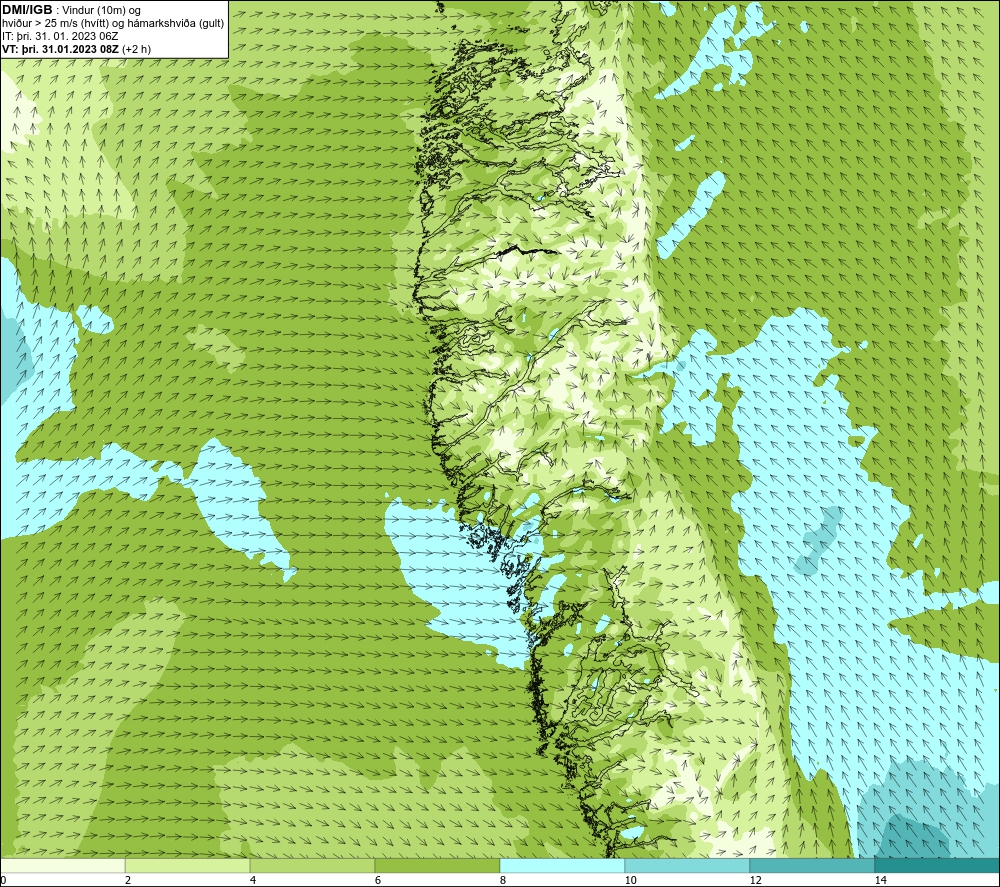The width and height of the screenshot is (1000, 887).
Task: Click the legend scale label '6'
Action: (x=378, y=880)
